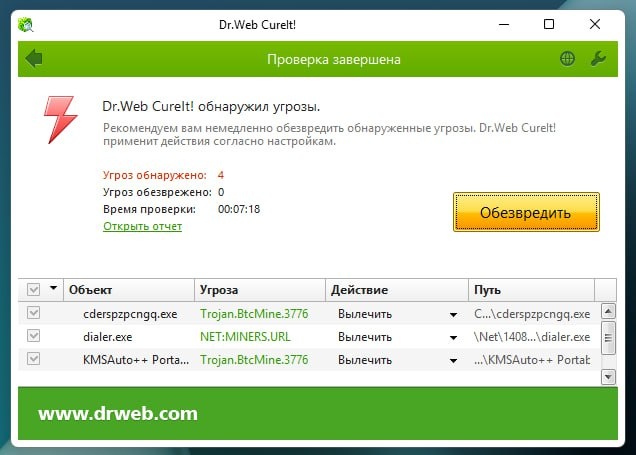Click the threat list scrollbar thumb
Screen dimensions: 636x455
click(x=608, y=338)
